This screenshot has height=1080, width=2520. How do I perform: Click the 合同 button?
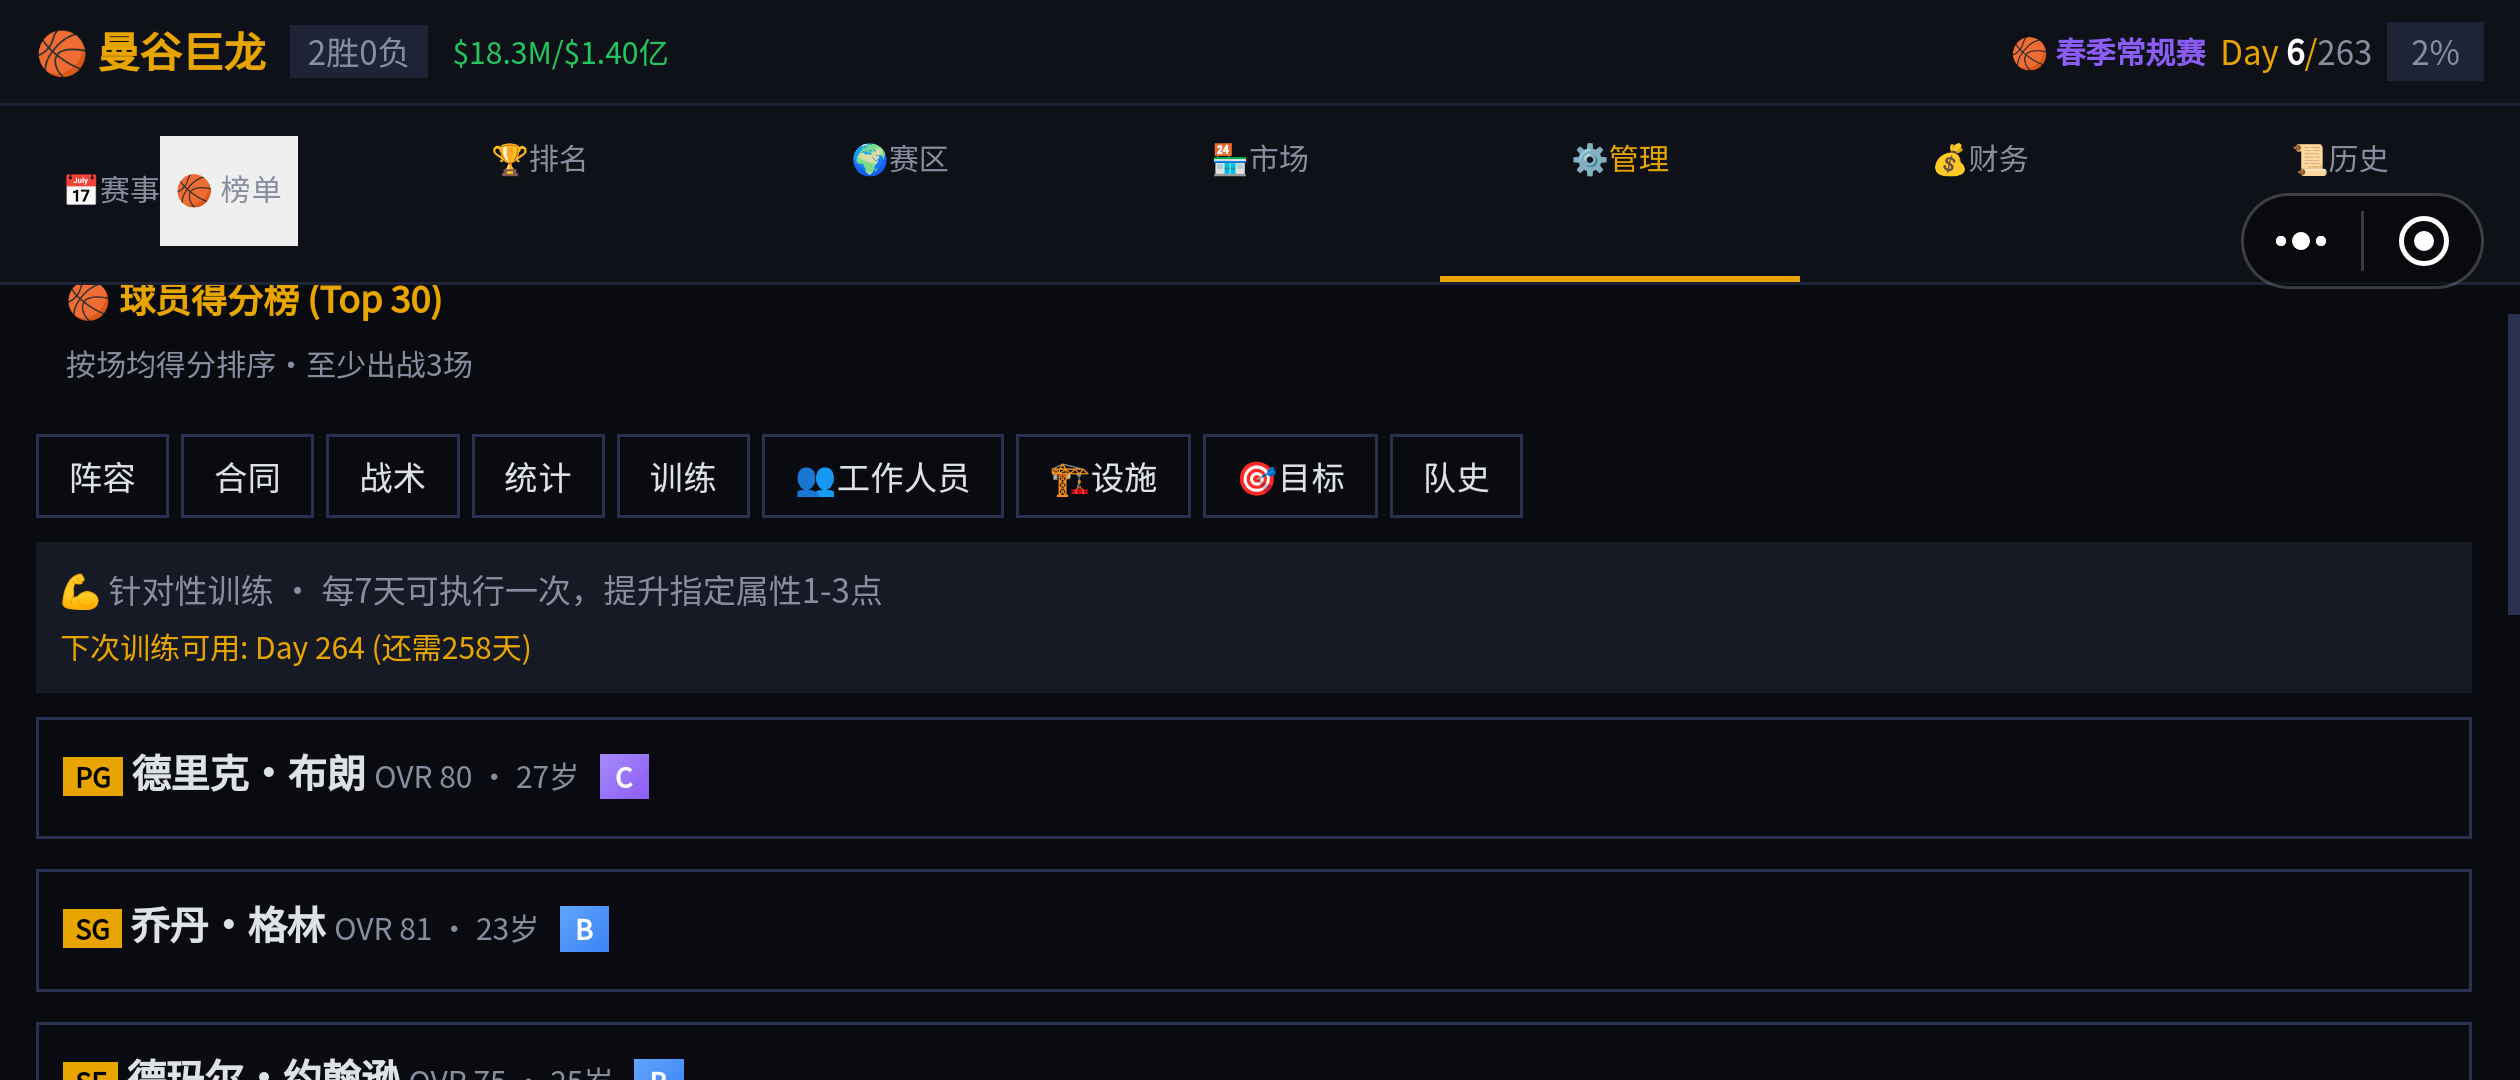pos(247,477)
